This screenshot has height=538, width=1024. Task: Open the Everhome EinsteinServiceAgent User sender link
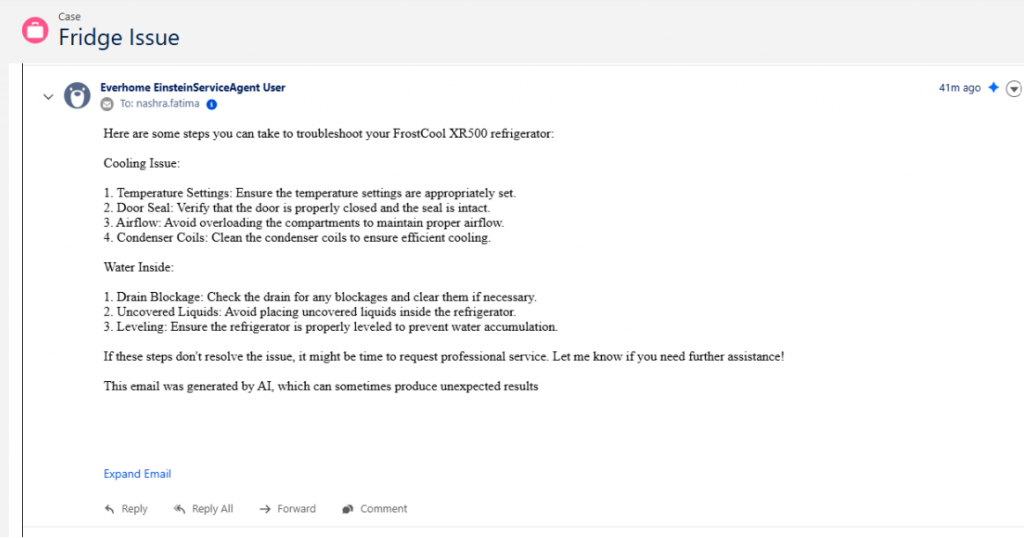click(x=192, y=88)
